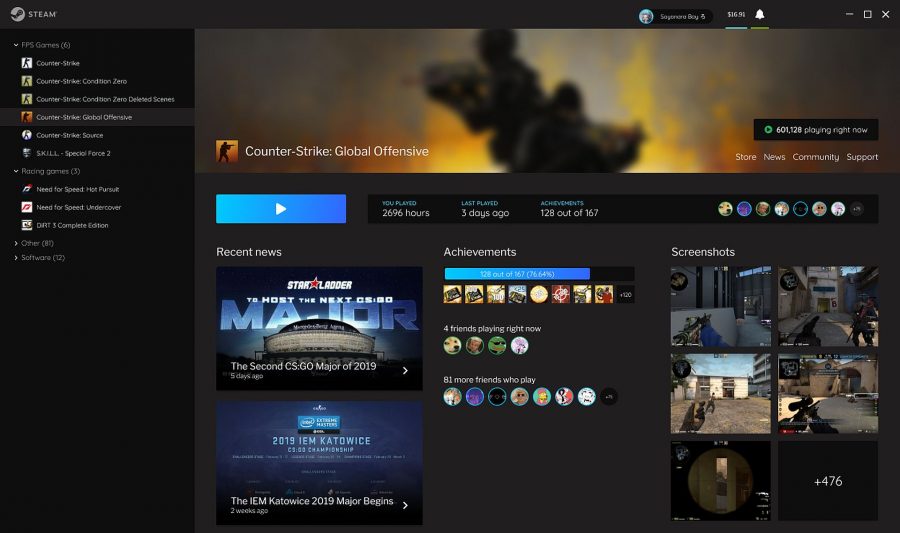
Task: Collapse the FPS Games category
Action: click(16, 45)
